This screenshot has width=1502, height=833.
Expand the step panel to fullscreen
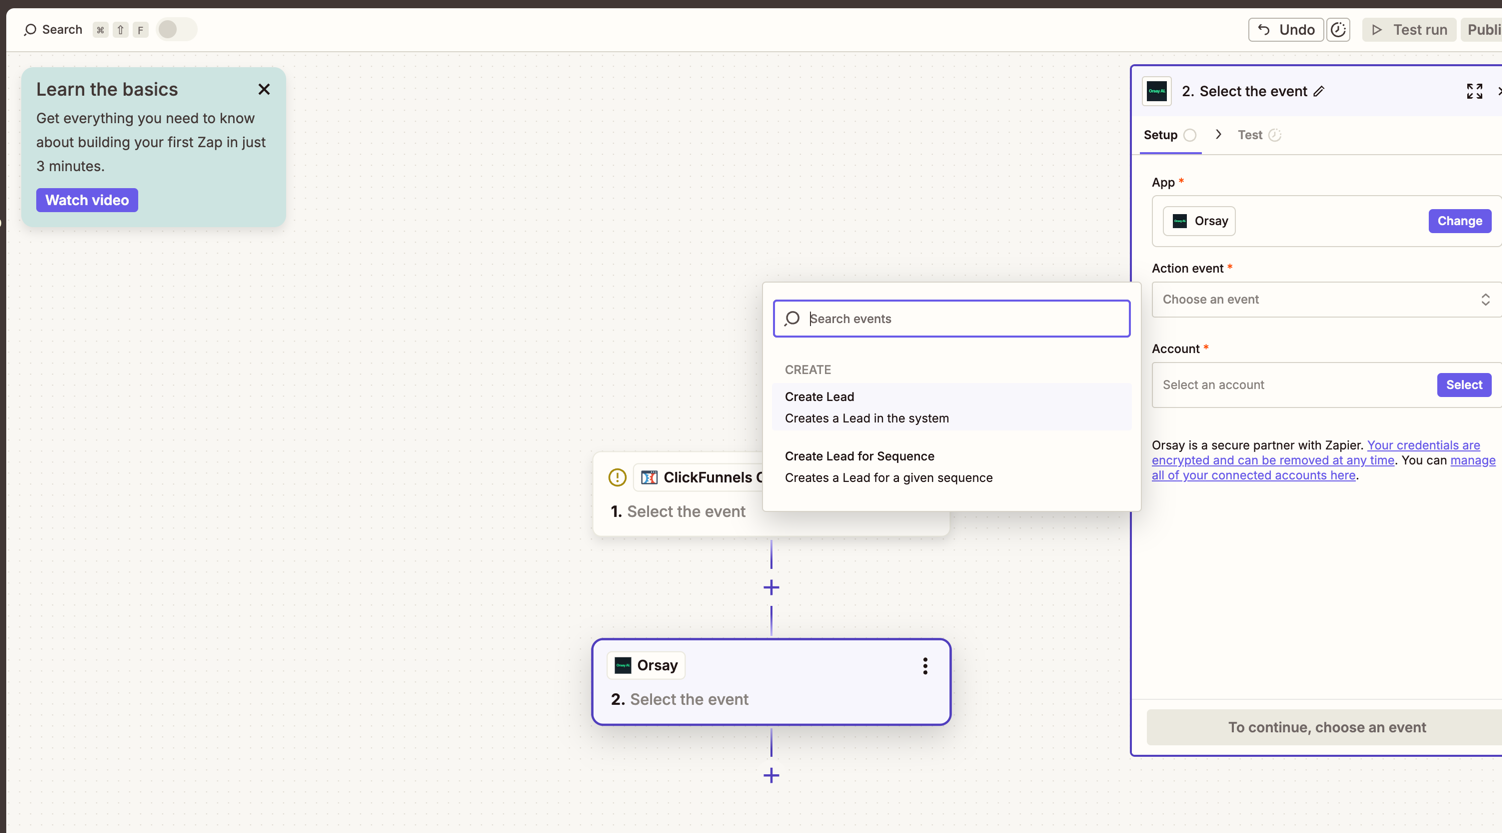[1474, 91]
